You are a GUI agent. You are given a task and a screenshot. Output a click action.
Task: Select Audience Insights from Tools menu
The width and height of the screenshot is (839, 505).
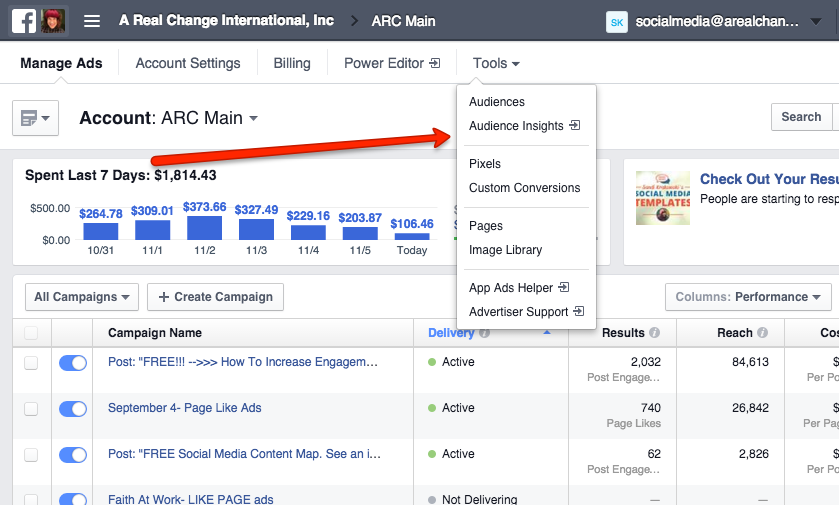(516, 126)
